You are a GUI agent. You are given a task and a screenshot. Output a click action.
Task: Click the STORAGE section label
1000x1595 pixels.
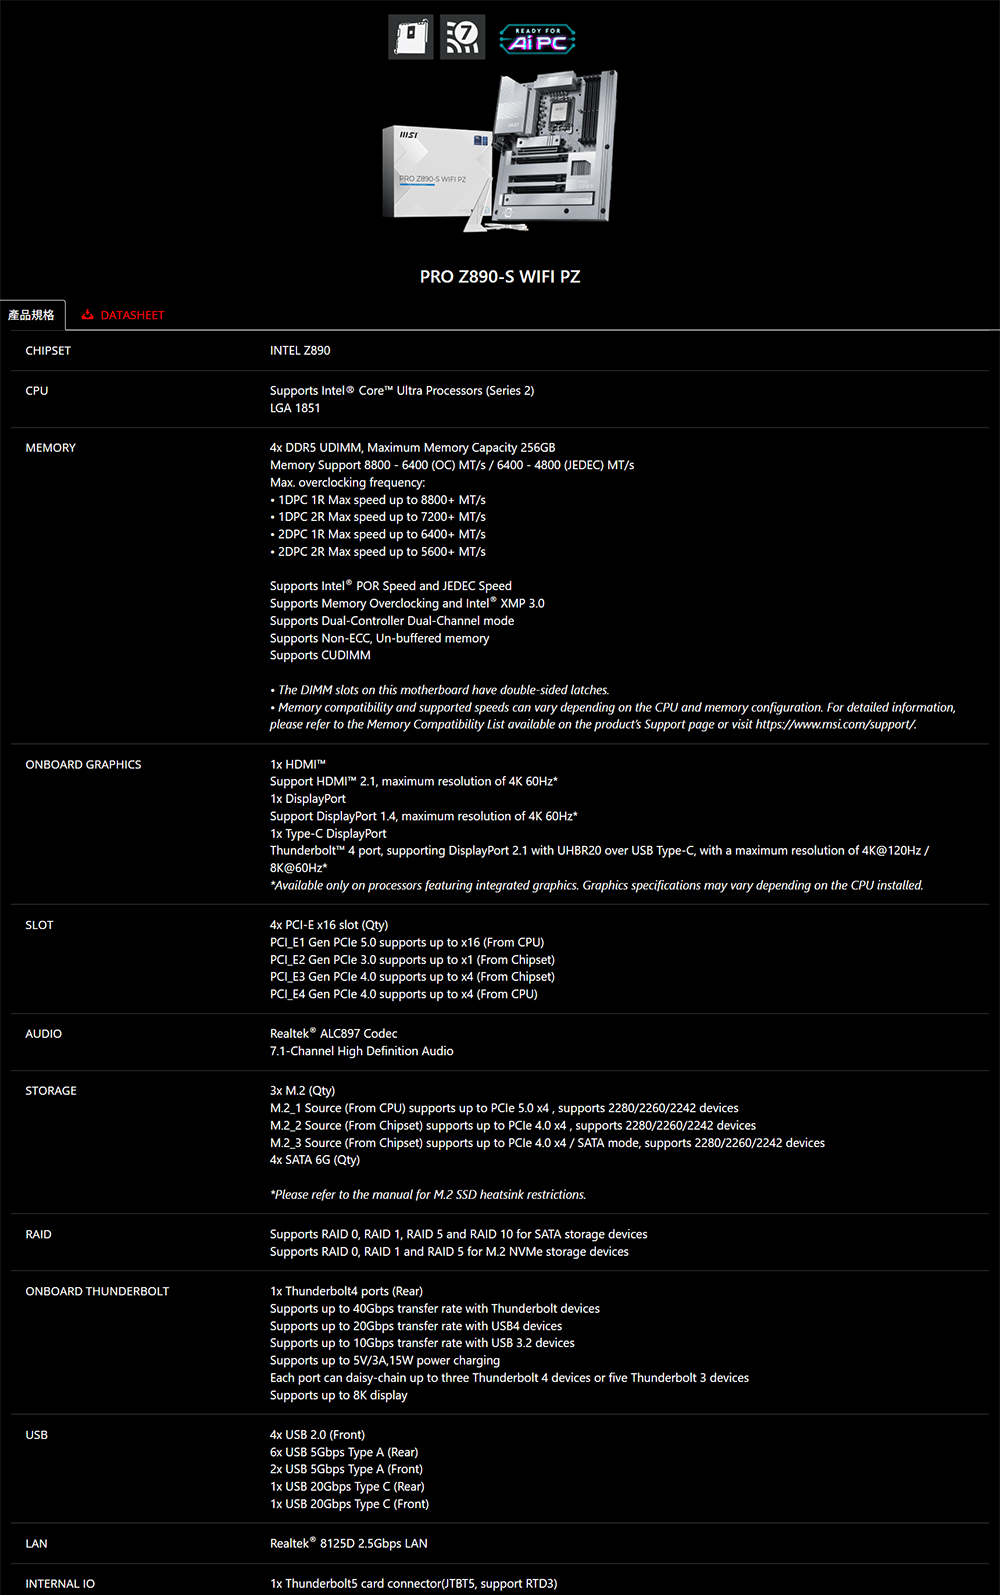click(51, 1091)
